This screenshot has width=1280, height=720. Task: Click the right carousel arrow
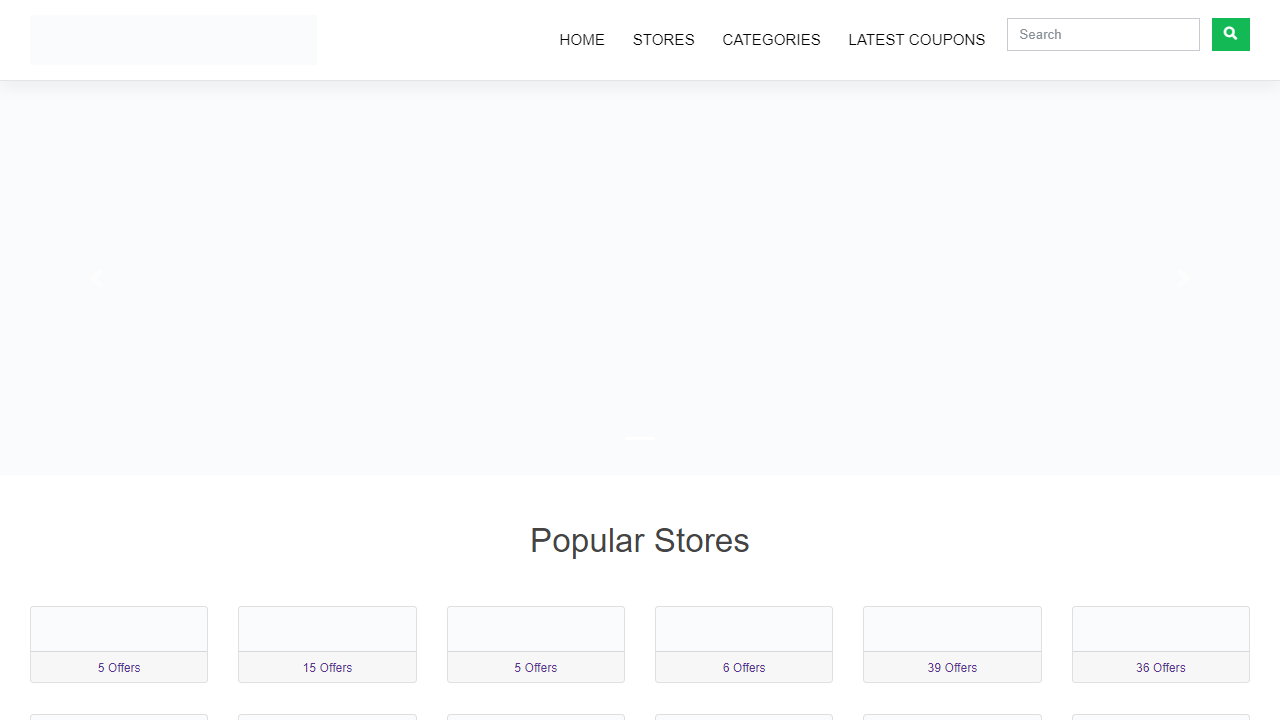(1183, 279)
